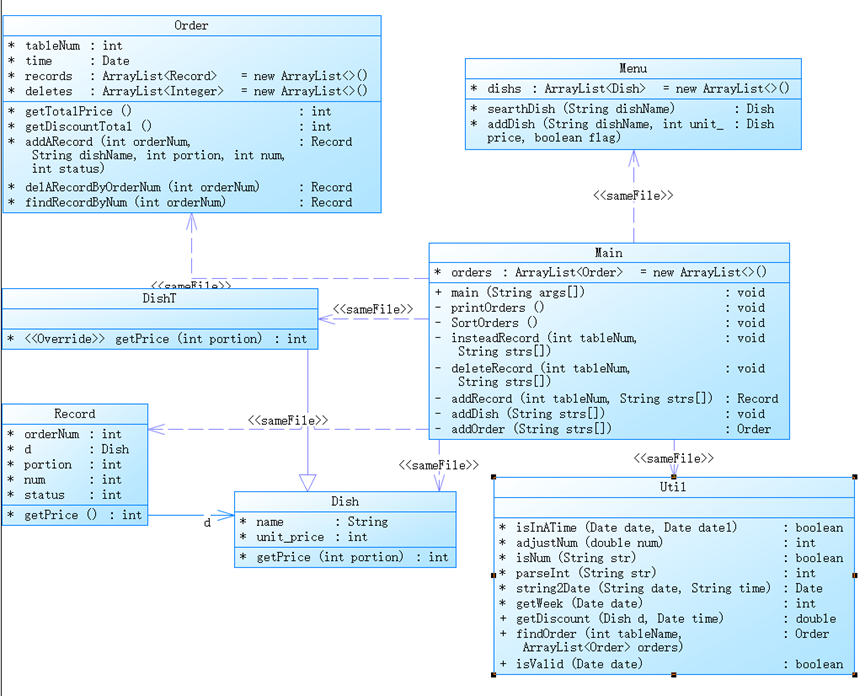Click the adjustNum (double num) method

657,543
